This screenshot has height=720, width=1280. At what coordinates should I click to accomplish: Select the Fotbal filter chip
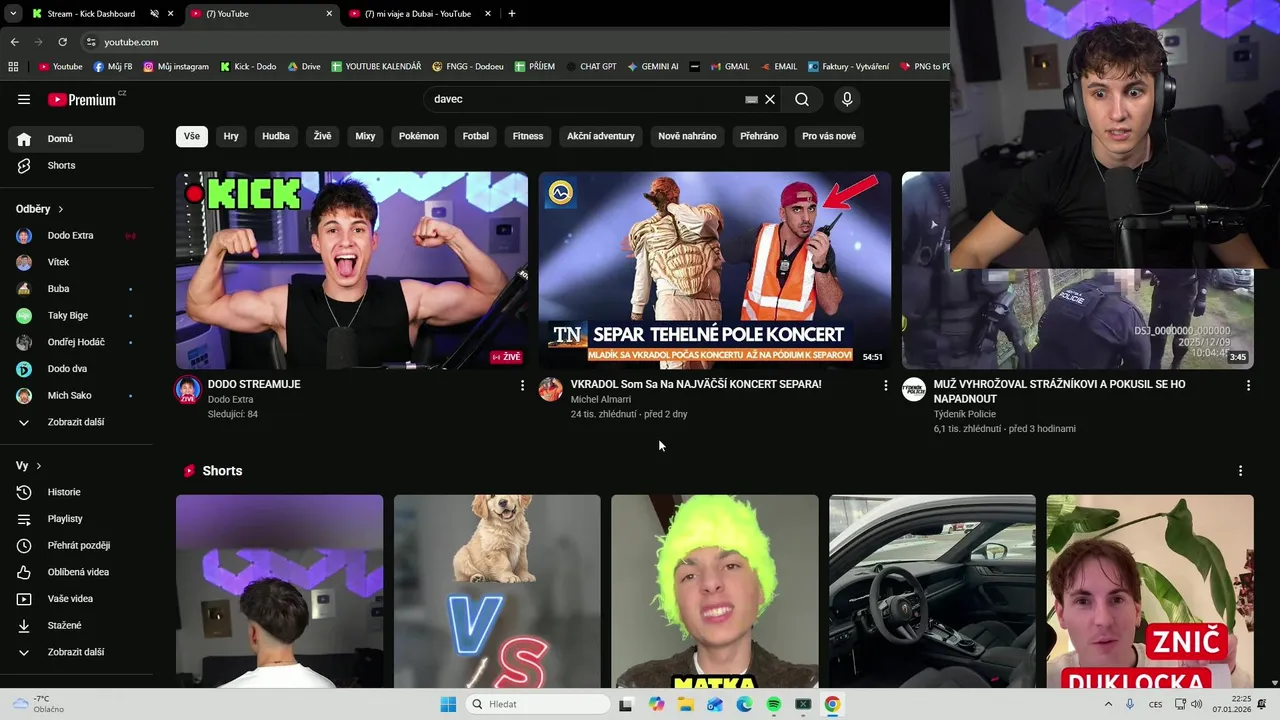point(476,136)
